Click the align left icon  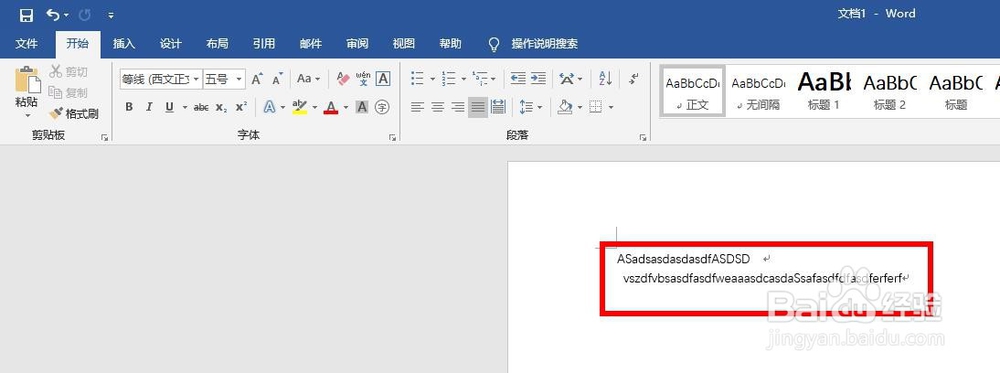(x=417, y=107)
